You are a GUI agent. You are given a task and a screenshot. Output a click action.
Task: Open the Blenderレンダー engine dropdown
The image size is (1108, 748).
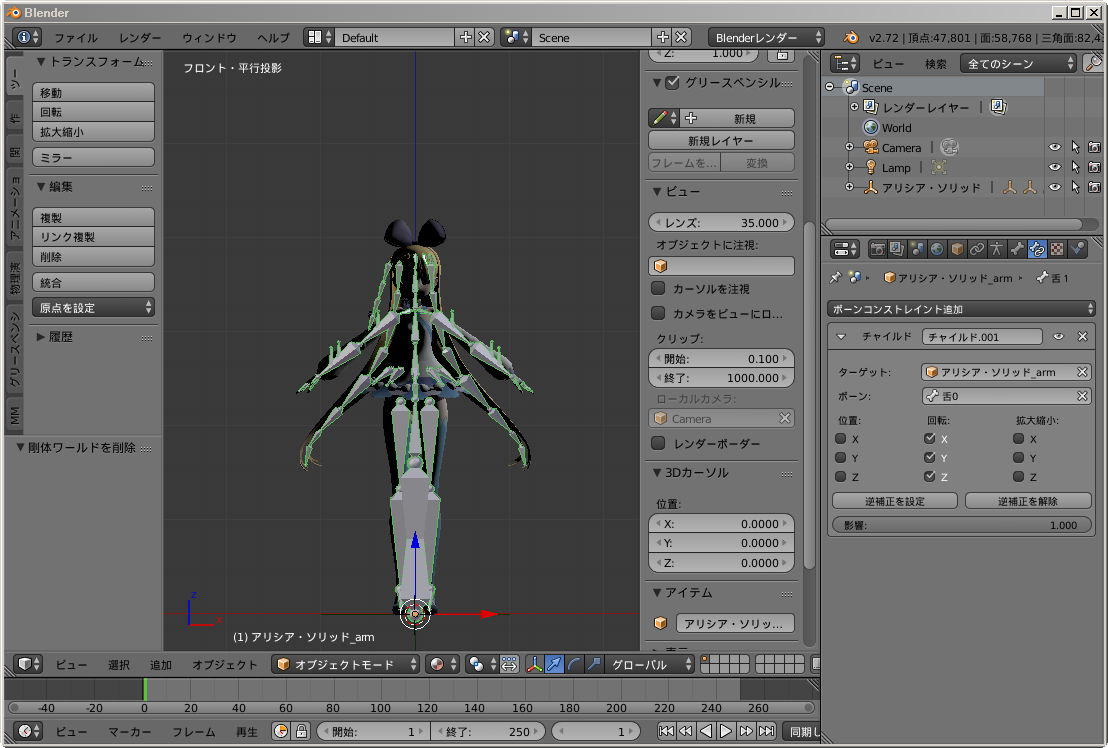766,37
